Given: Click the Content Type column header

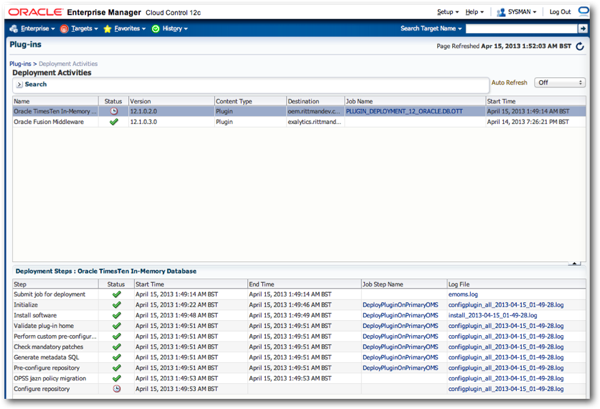Looking at the screenshot, I should click(250, 101).
